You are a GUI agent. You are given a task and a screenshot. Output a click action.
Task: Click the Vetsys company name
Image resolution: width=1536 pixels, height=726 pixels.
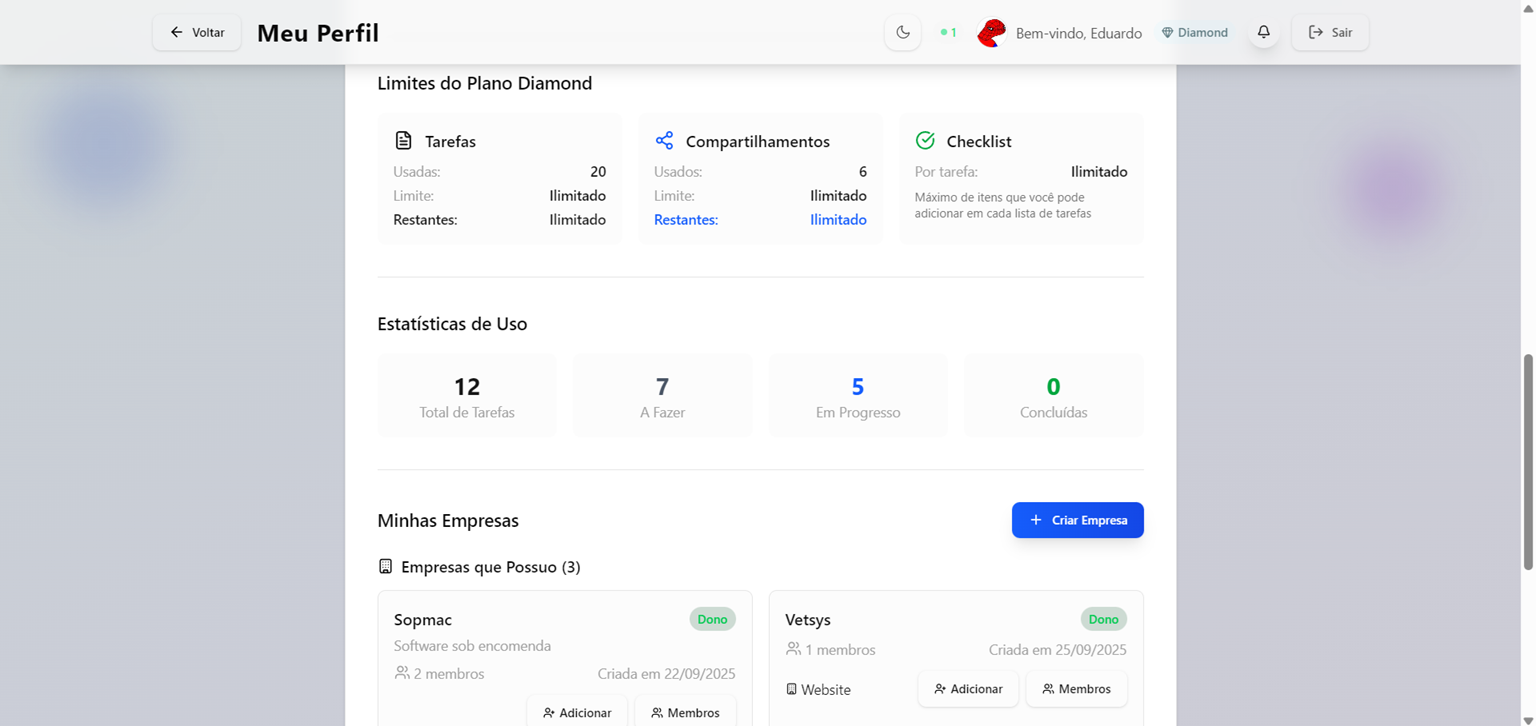(x=808, y=620)
